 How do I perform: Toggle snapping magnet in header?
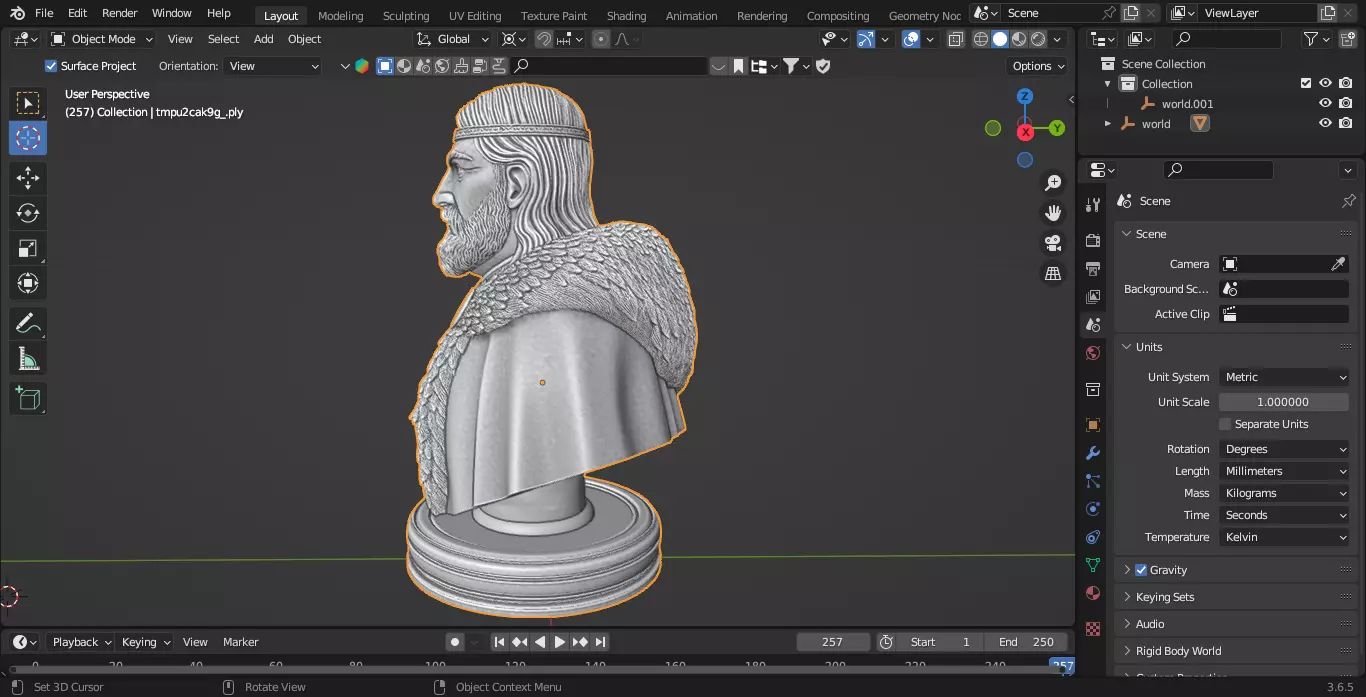click(x=543, y=39)
